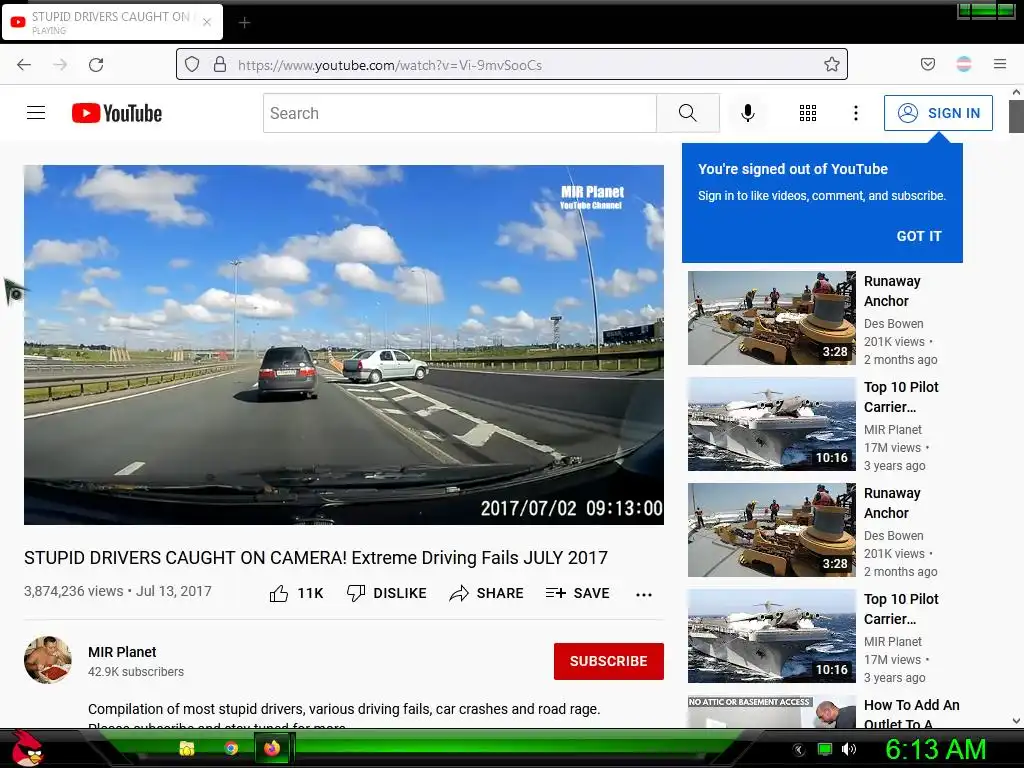Click the 11K like count
1024x768 pixels.
pos(310,593)
